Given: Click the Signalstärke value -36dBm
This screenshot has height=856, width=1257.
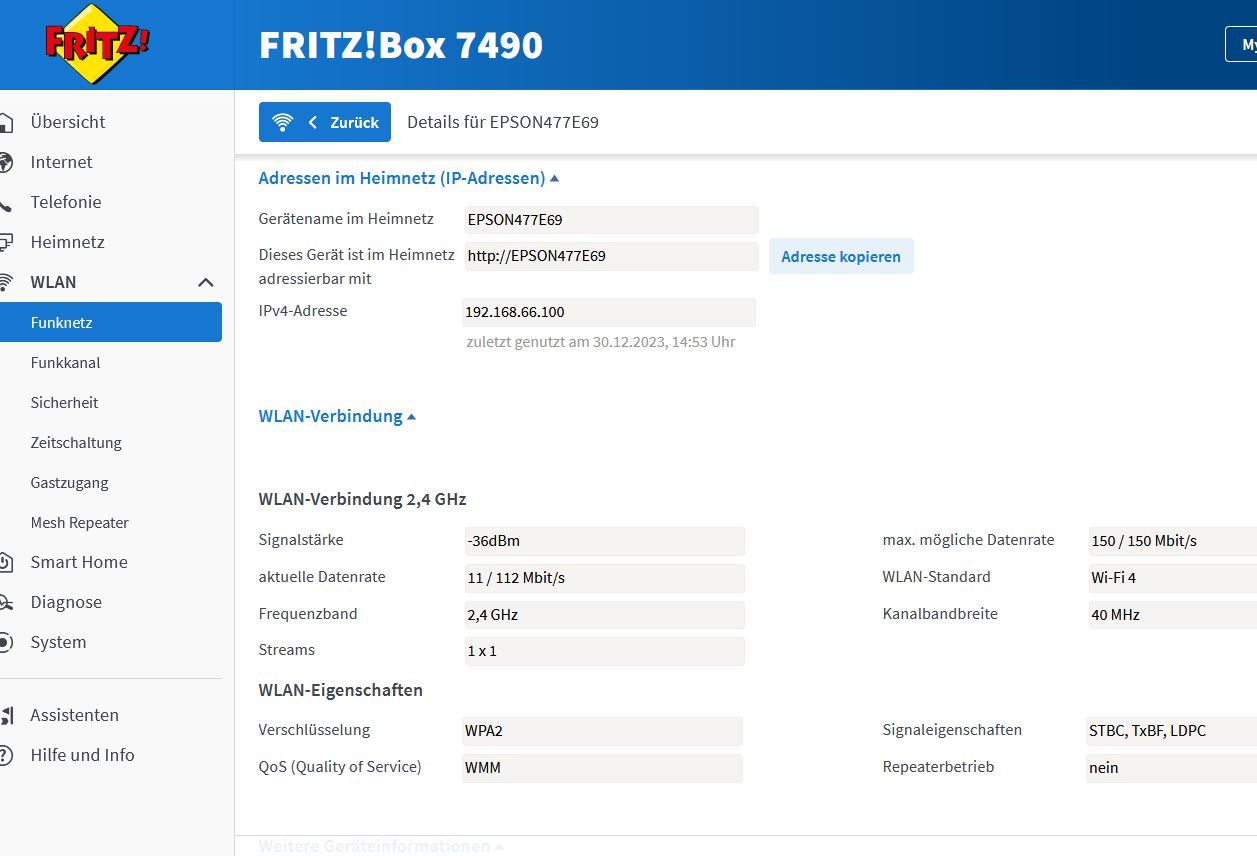Looking at the screenshot, I should (604, 541).
